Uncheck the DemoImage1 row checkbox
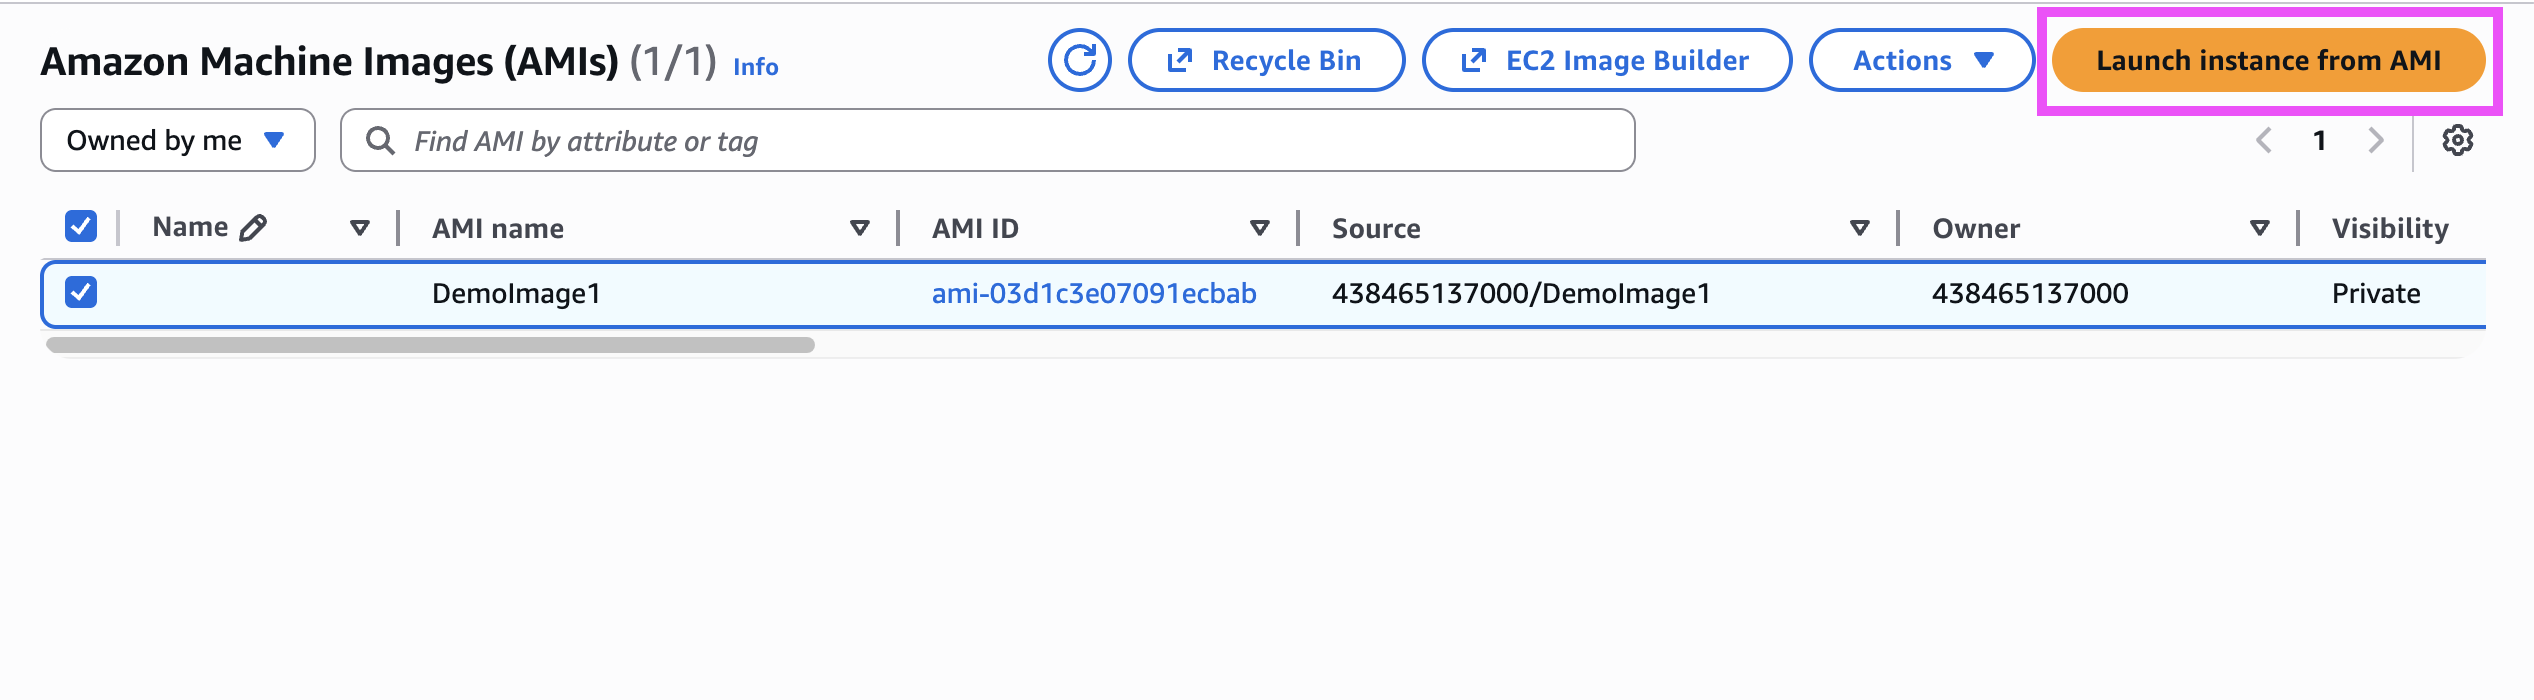Image resolution: width=2534 pixels, height=700 pixels. (x=81, y=293)
